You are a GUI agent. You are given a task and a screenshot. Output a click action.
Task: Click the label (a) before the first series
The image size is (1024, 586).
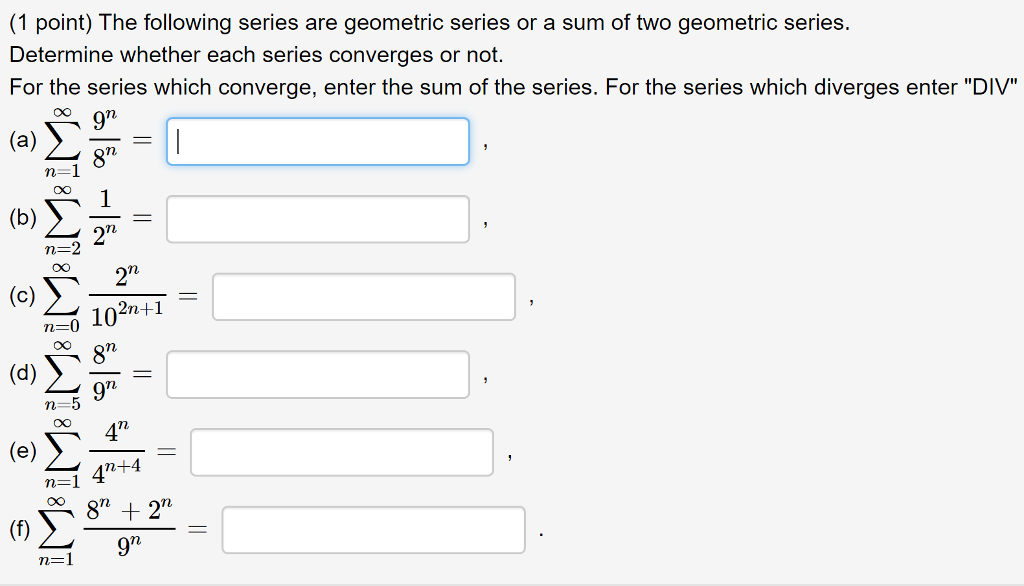click(x=22, y=140)
